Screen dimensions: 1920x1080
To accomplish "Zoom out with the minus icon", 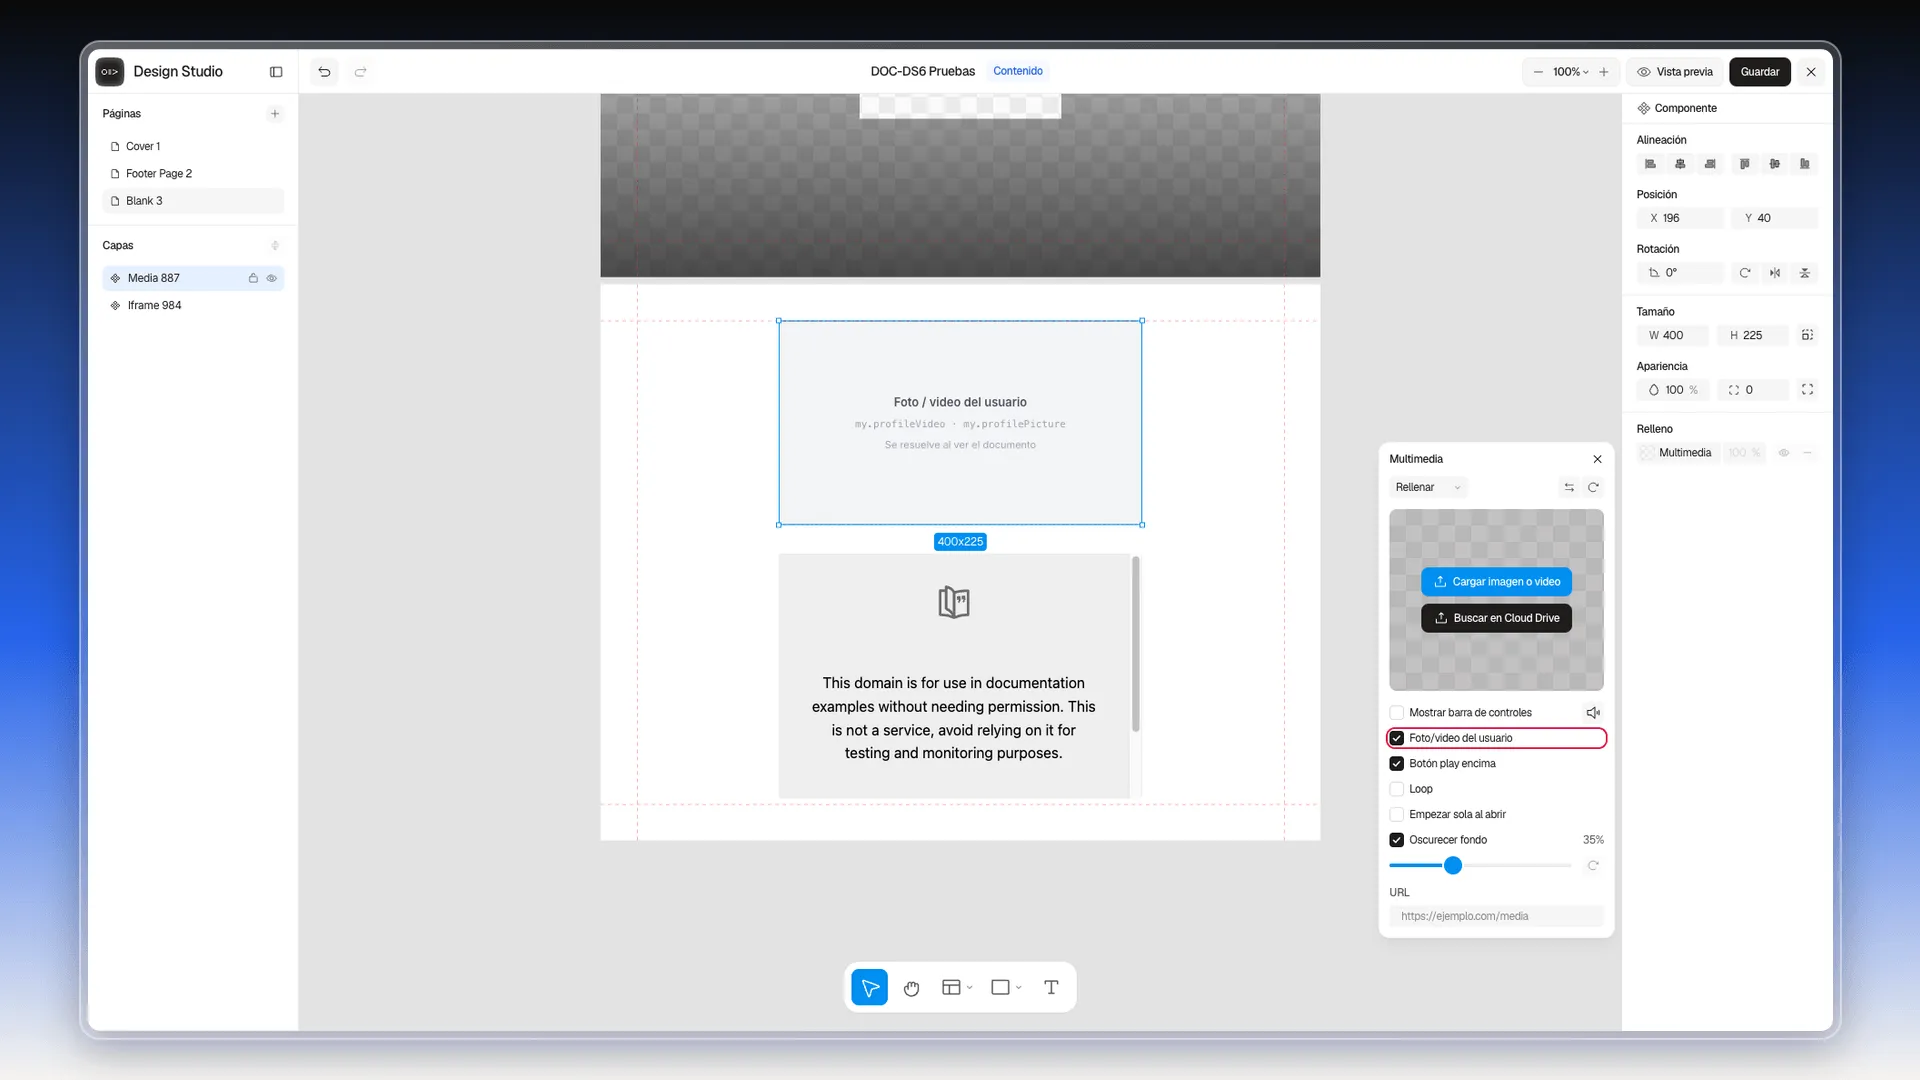I will (1538, 72).
